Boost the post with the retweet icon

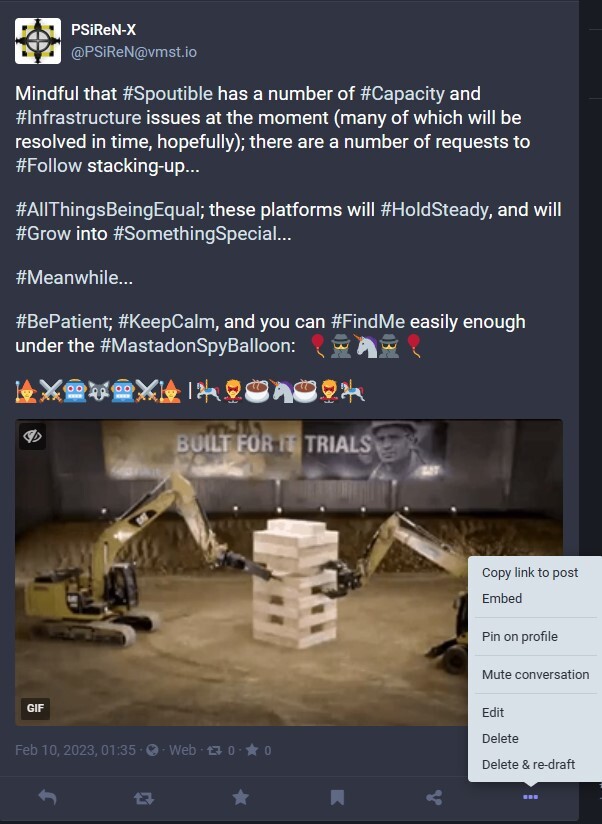coord(143,798)
